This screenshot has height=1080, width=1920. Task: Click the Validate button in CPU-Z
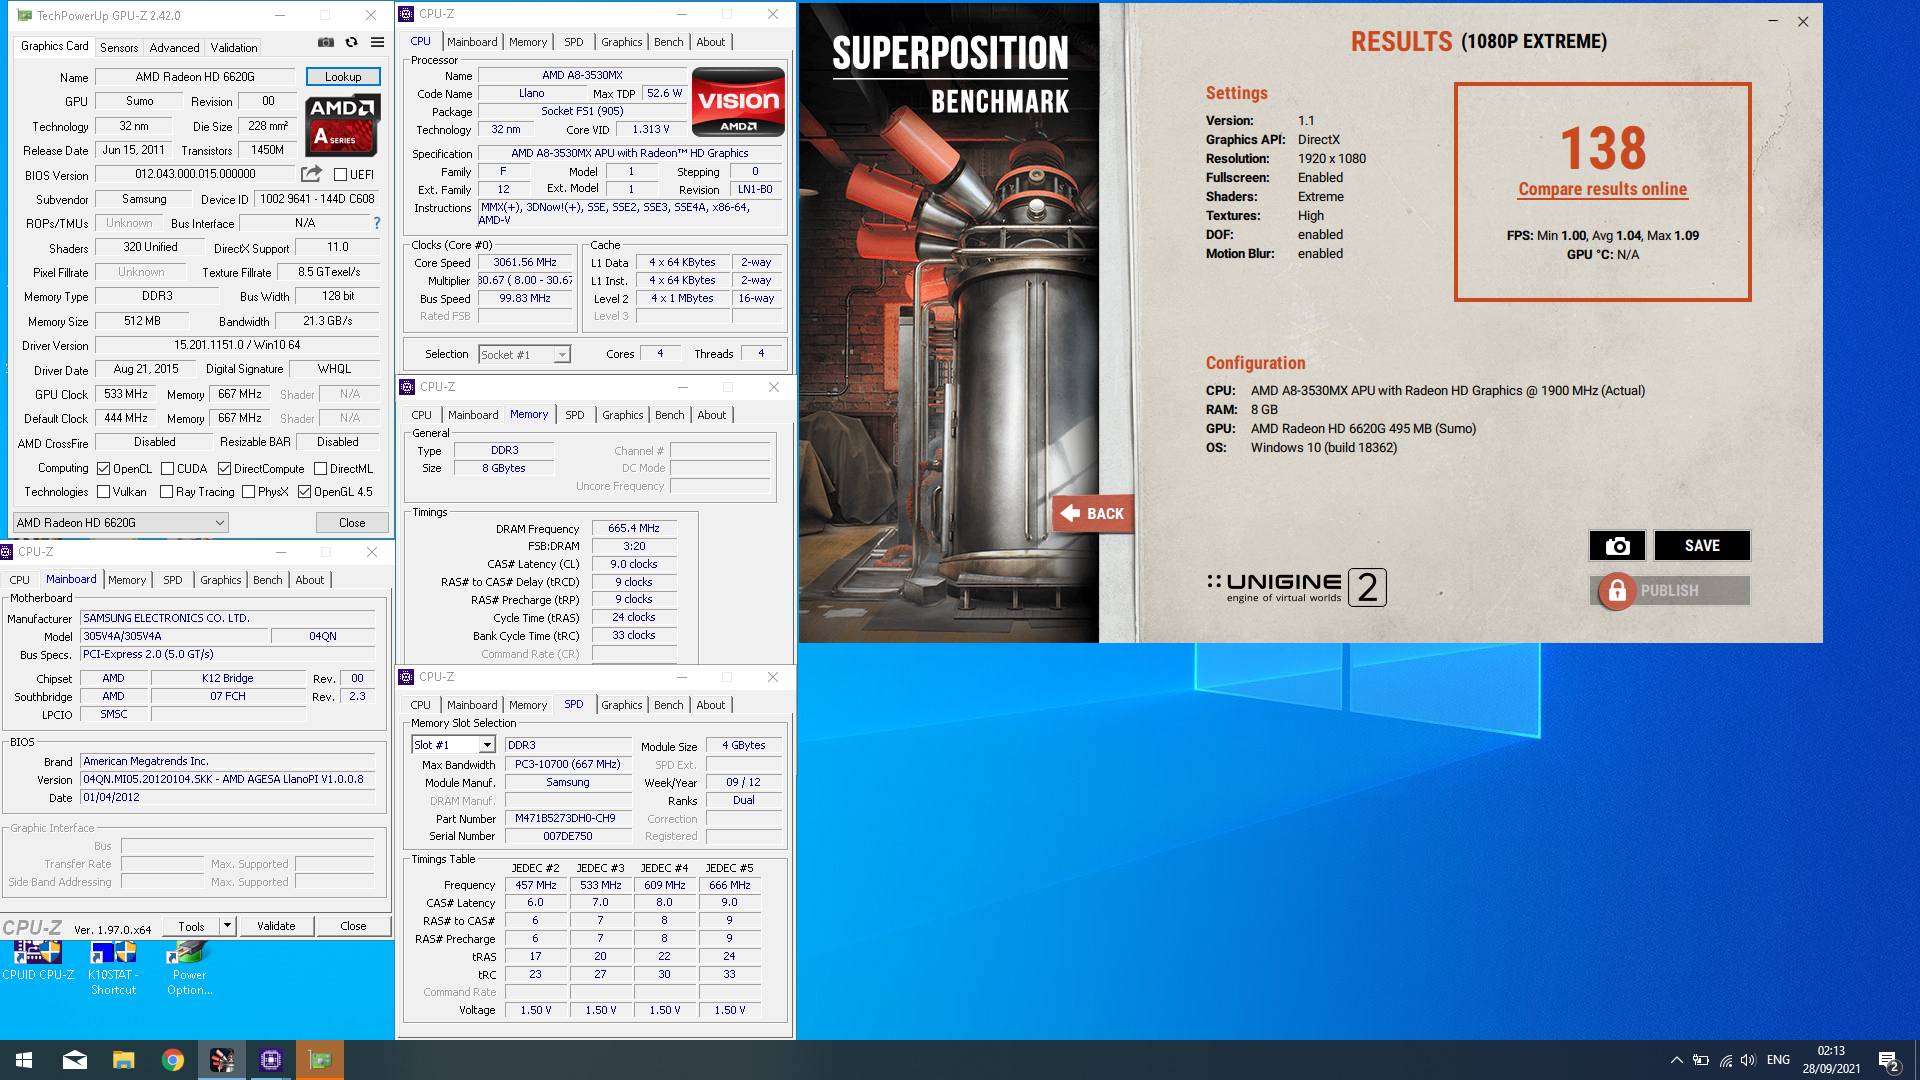coord(276,926)
